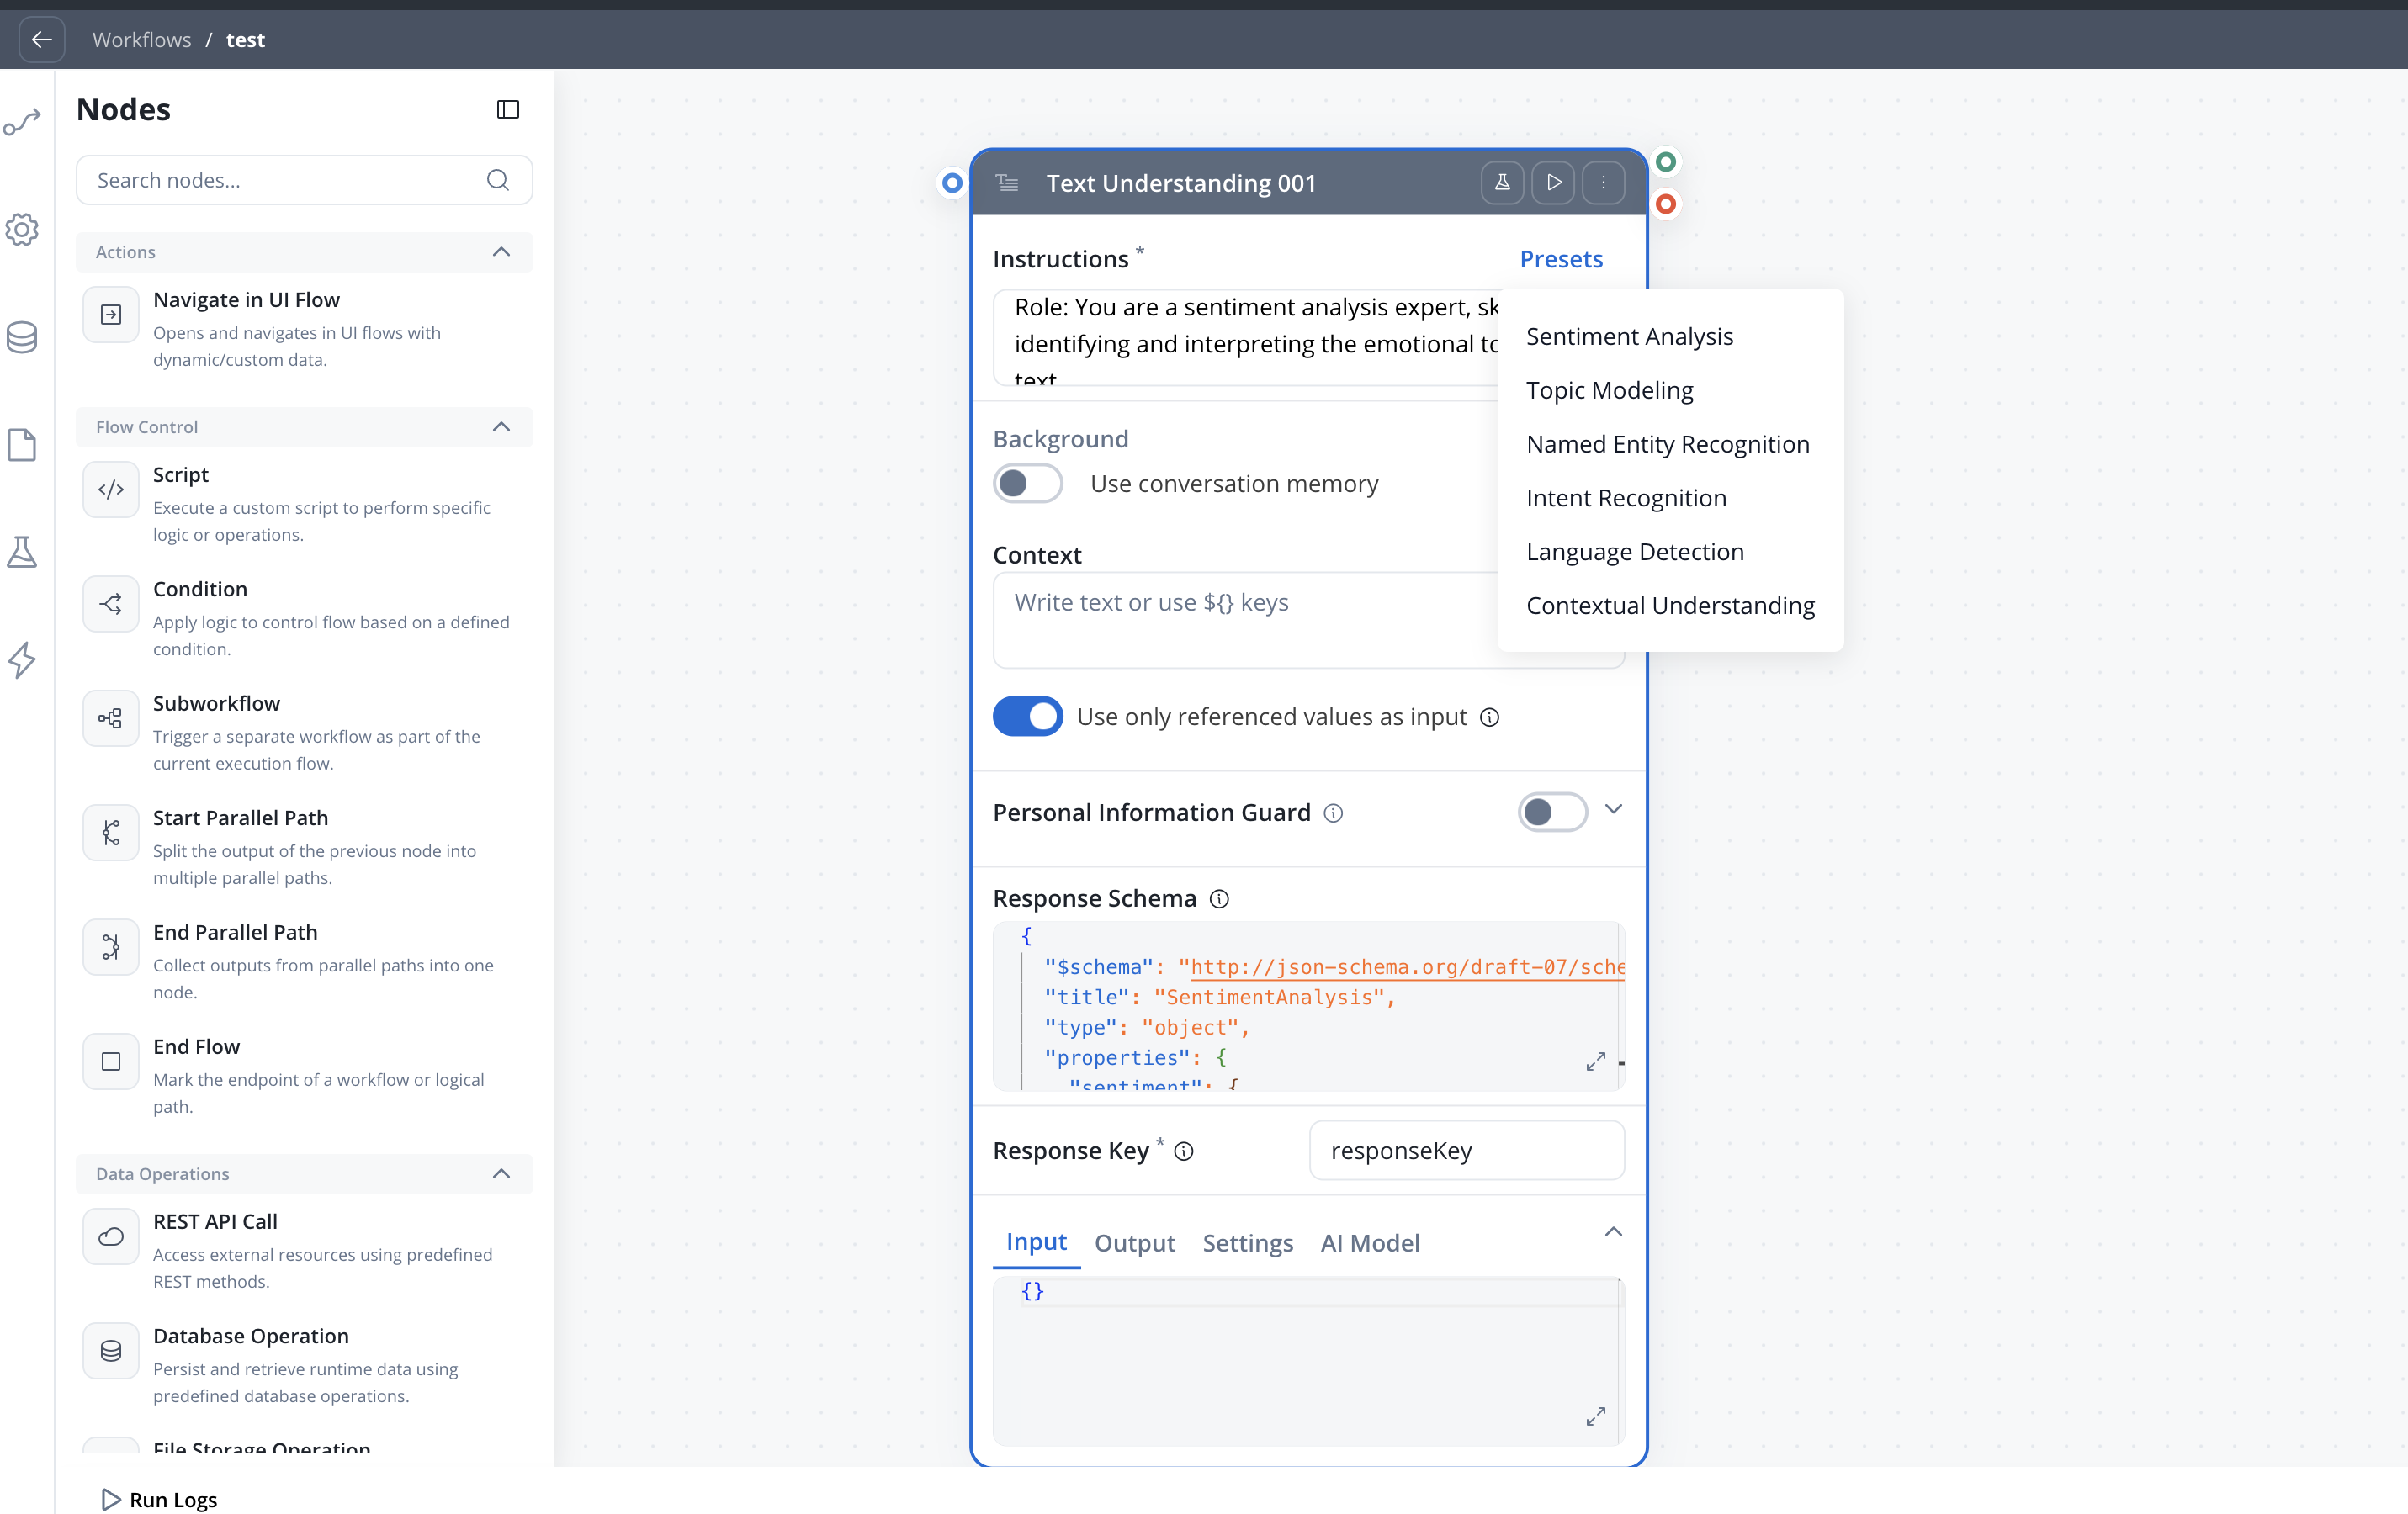The width and height of the screenshot is (2408, 1514).
Task: Click the Search nodes input field
Action: [x=304, y=180]
